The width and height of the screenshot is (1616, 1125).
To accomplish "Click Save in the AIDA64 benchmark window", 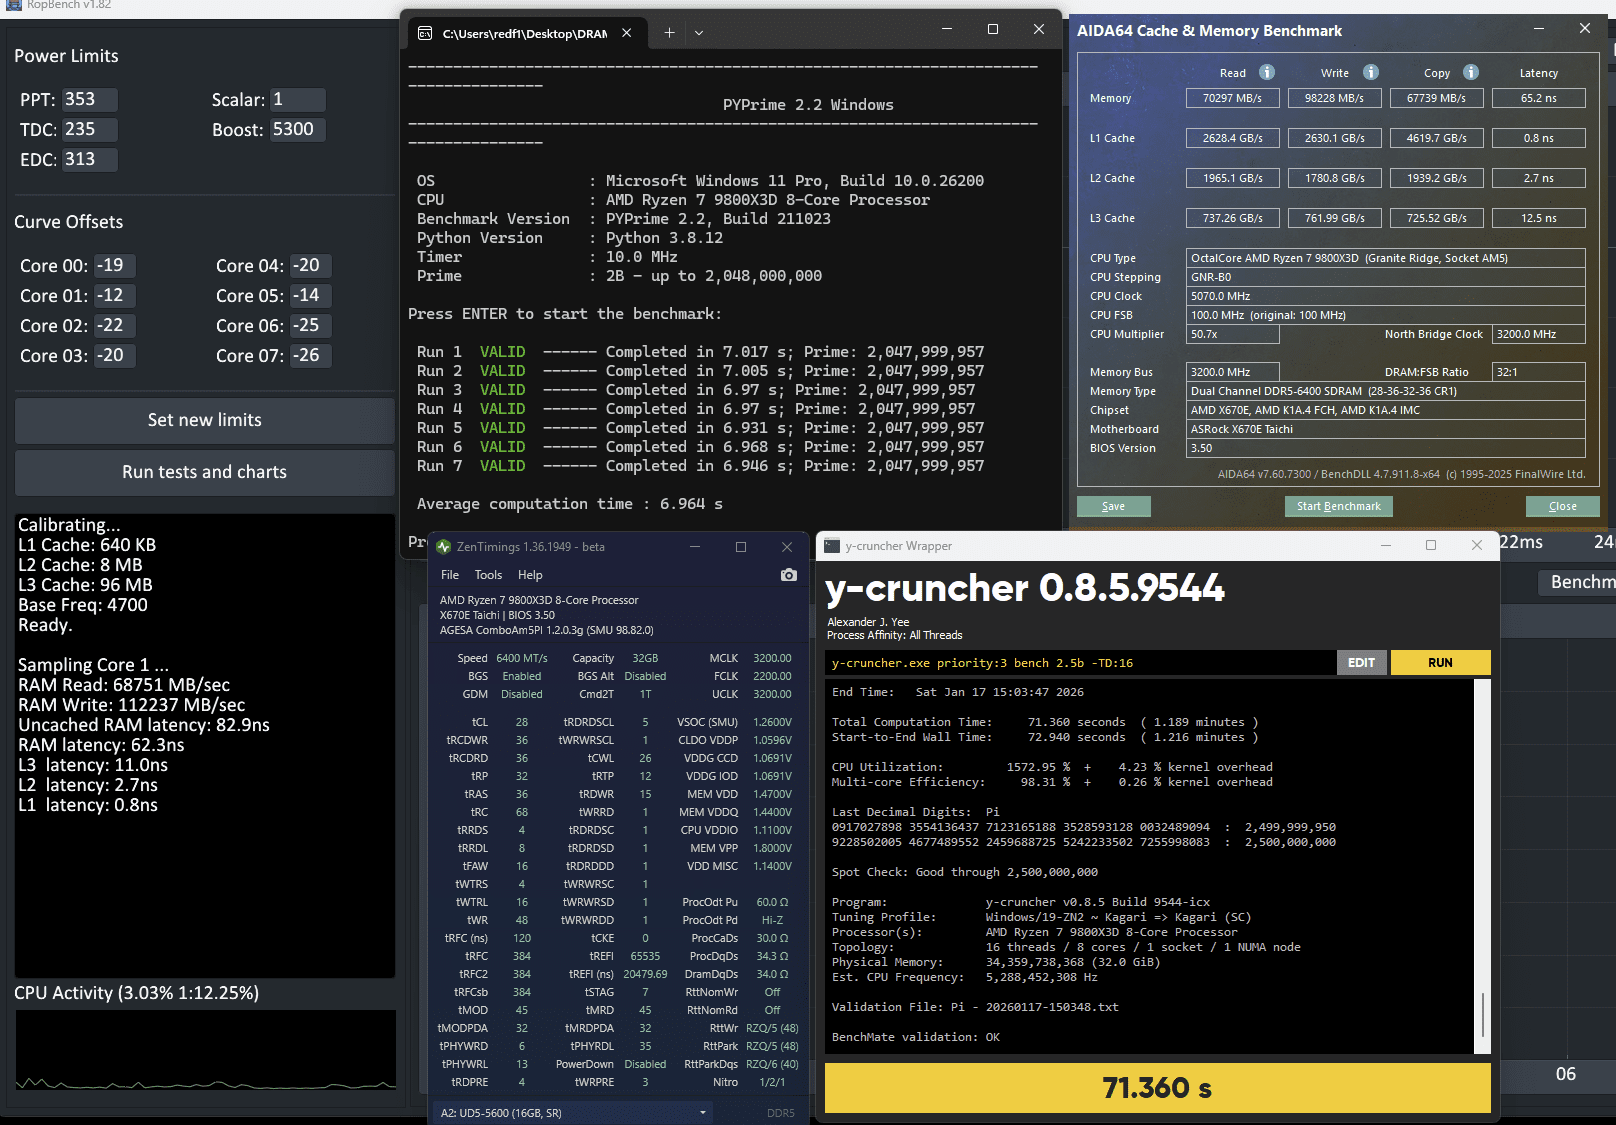I will pyautogui.click(x=1114, y=507).
